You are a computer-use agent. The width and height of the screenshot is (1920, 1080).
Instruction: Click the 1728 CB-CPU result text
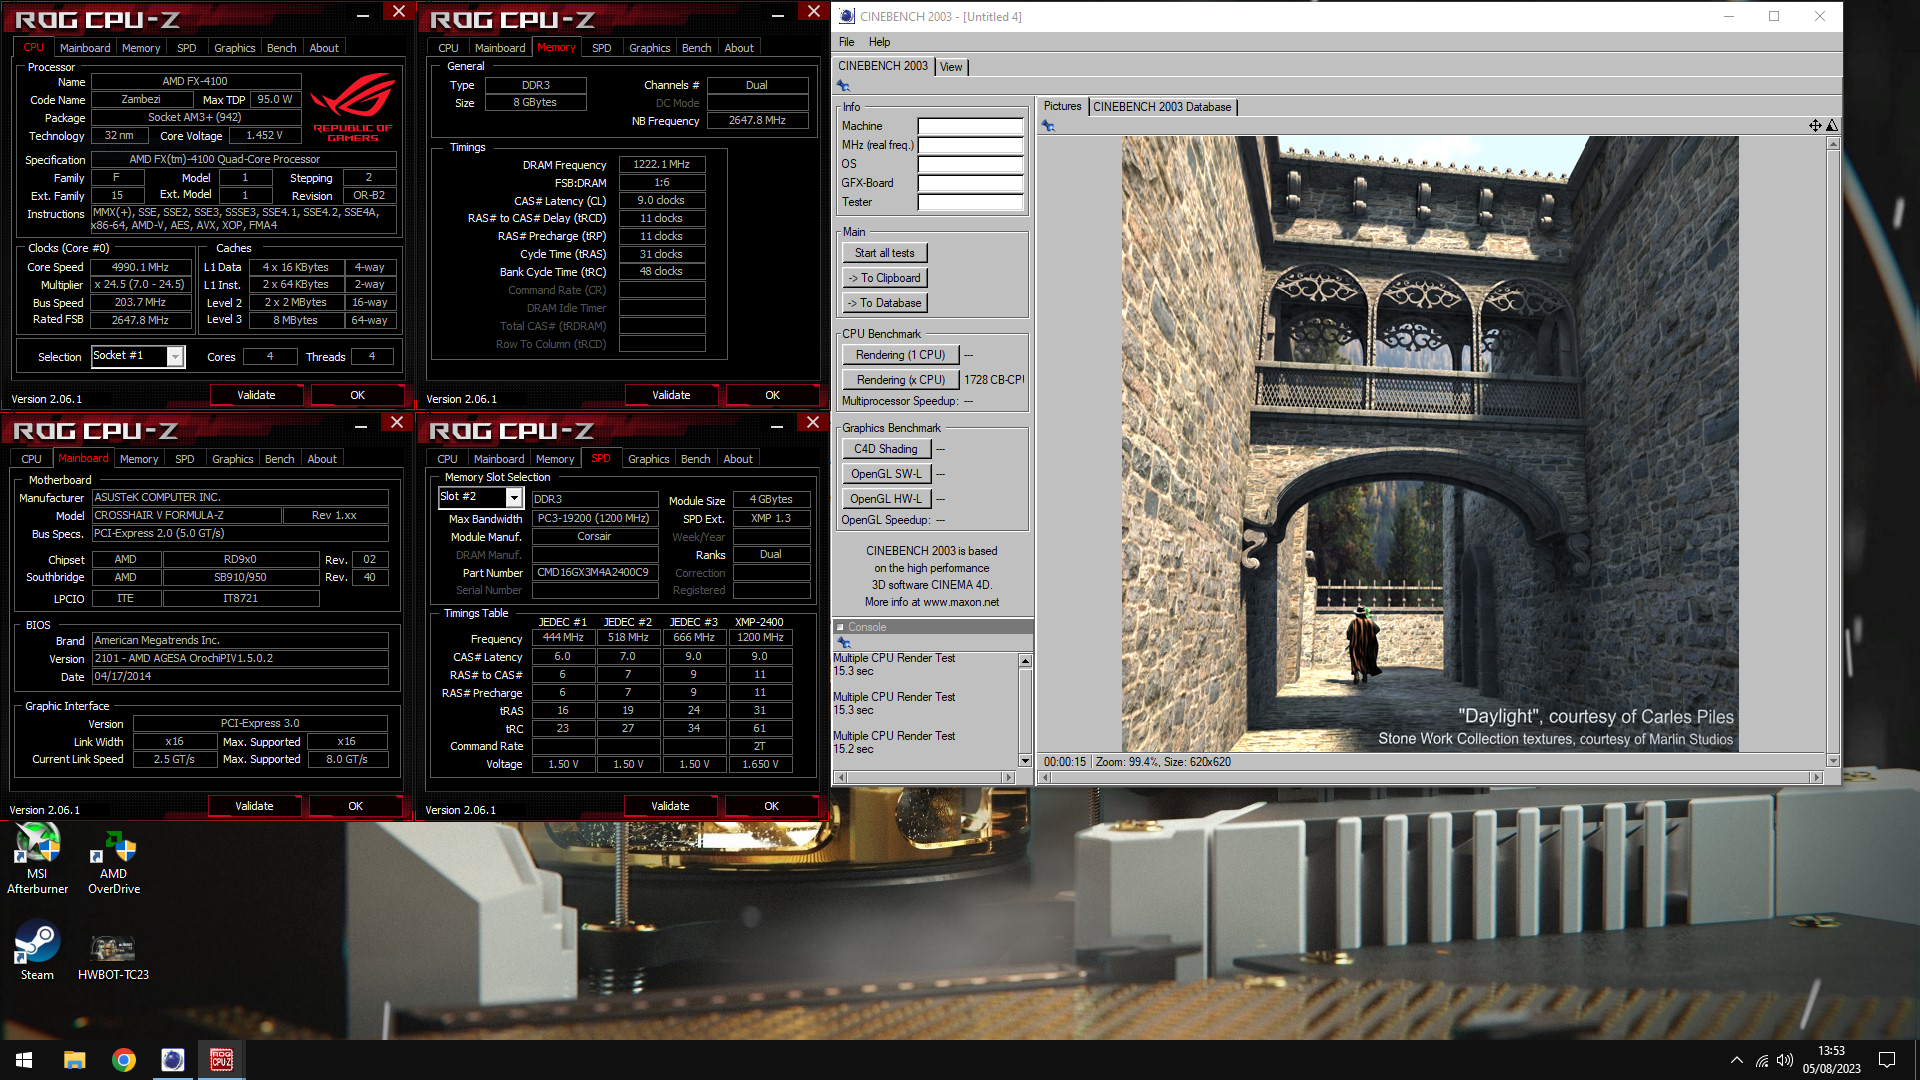[x=994, y=380]
